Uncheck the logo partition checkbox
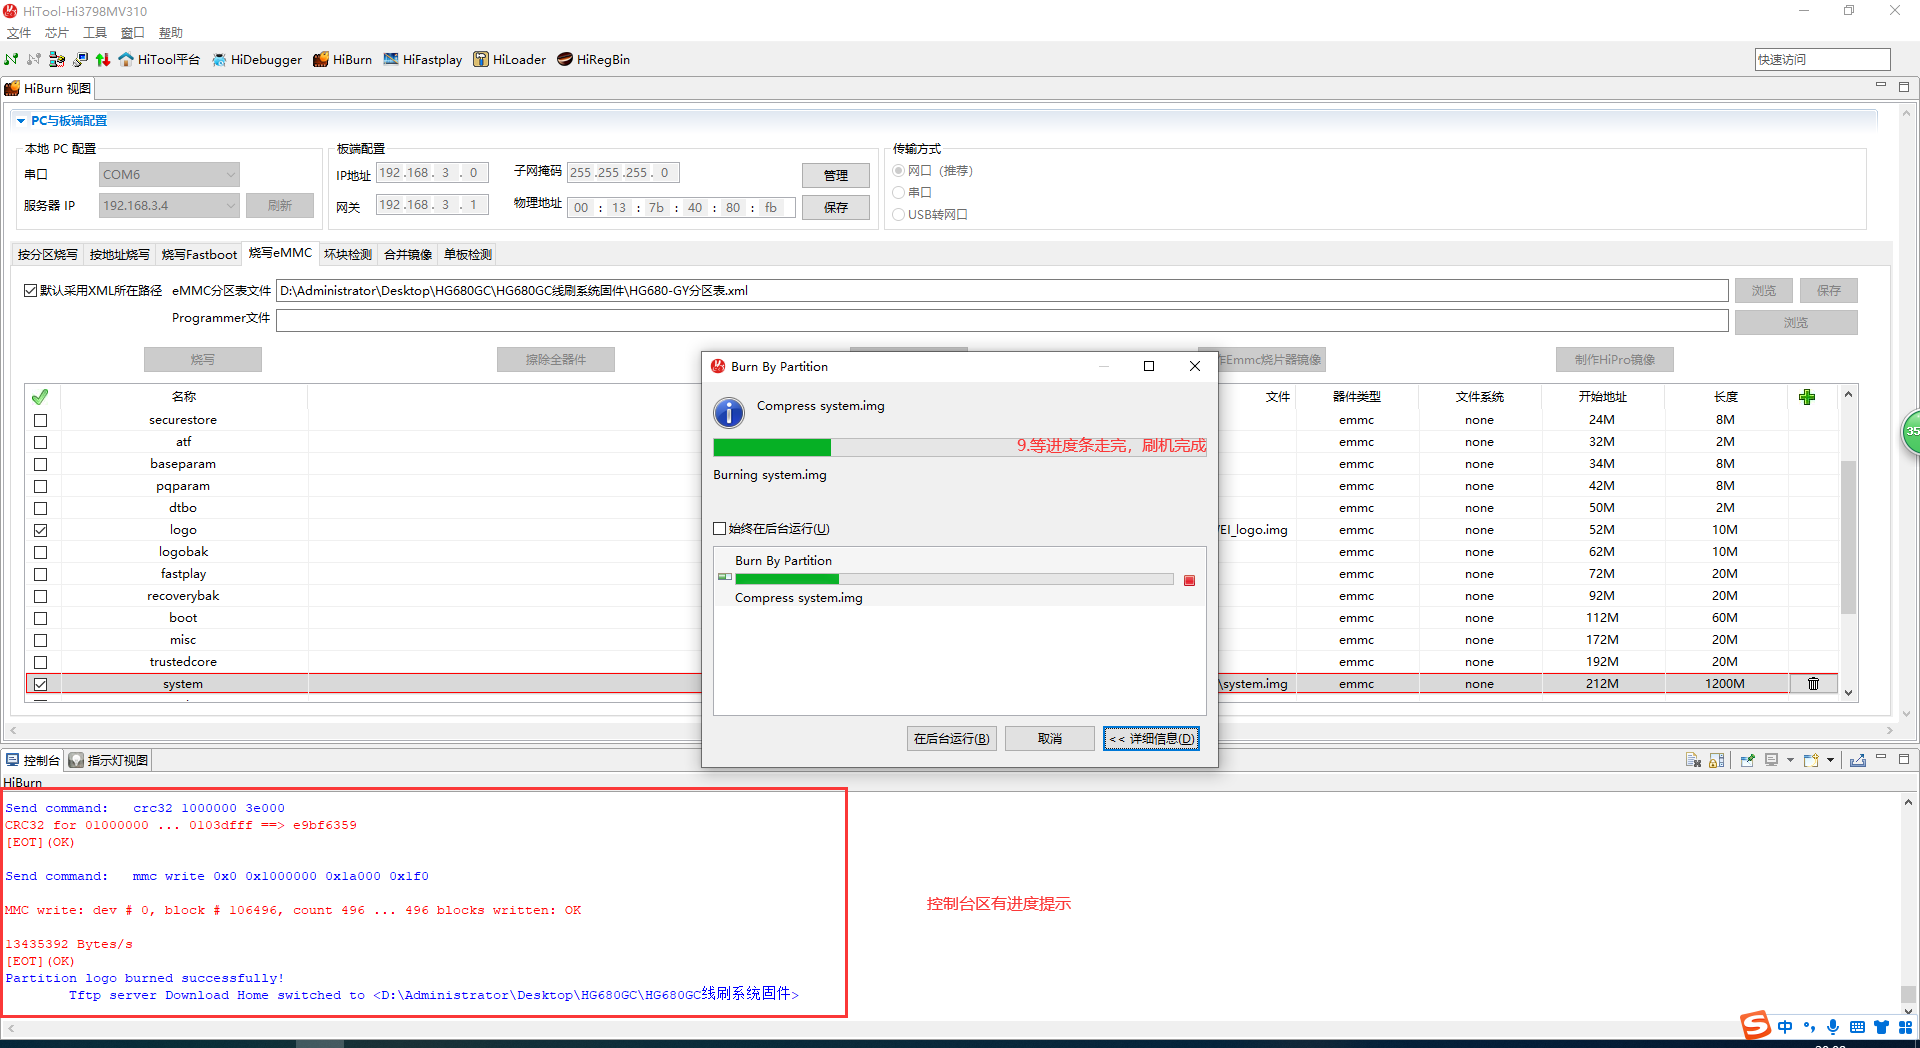 41,531
